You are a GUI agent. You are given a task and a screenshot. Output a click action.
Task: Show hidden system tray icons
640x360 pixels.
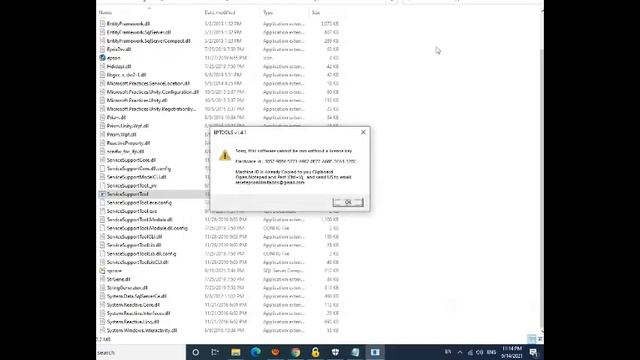pos(460,352)
